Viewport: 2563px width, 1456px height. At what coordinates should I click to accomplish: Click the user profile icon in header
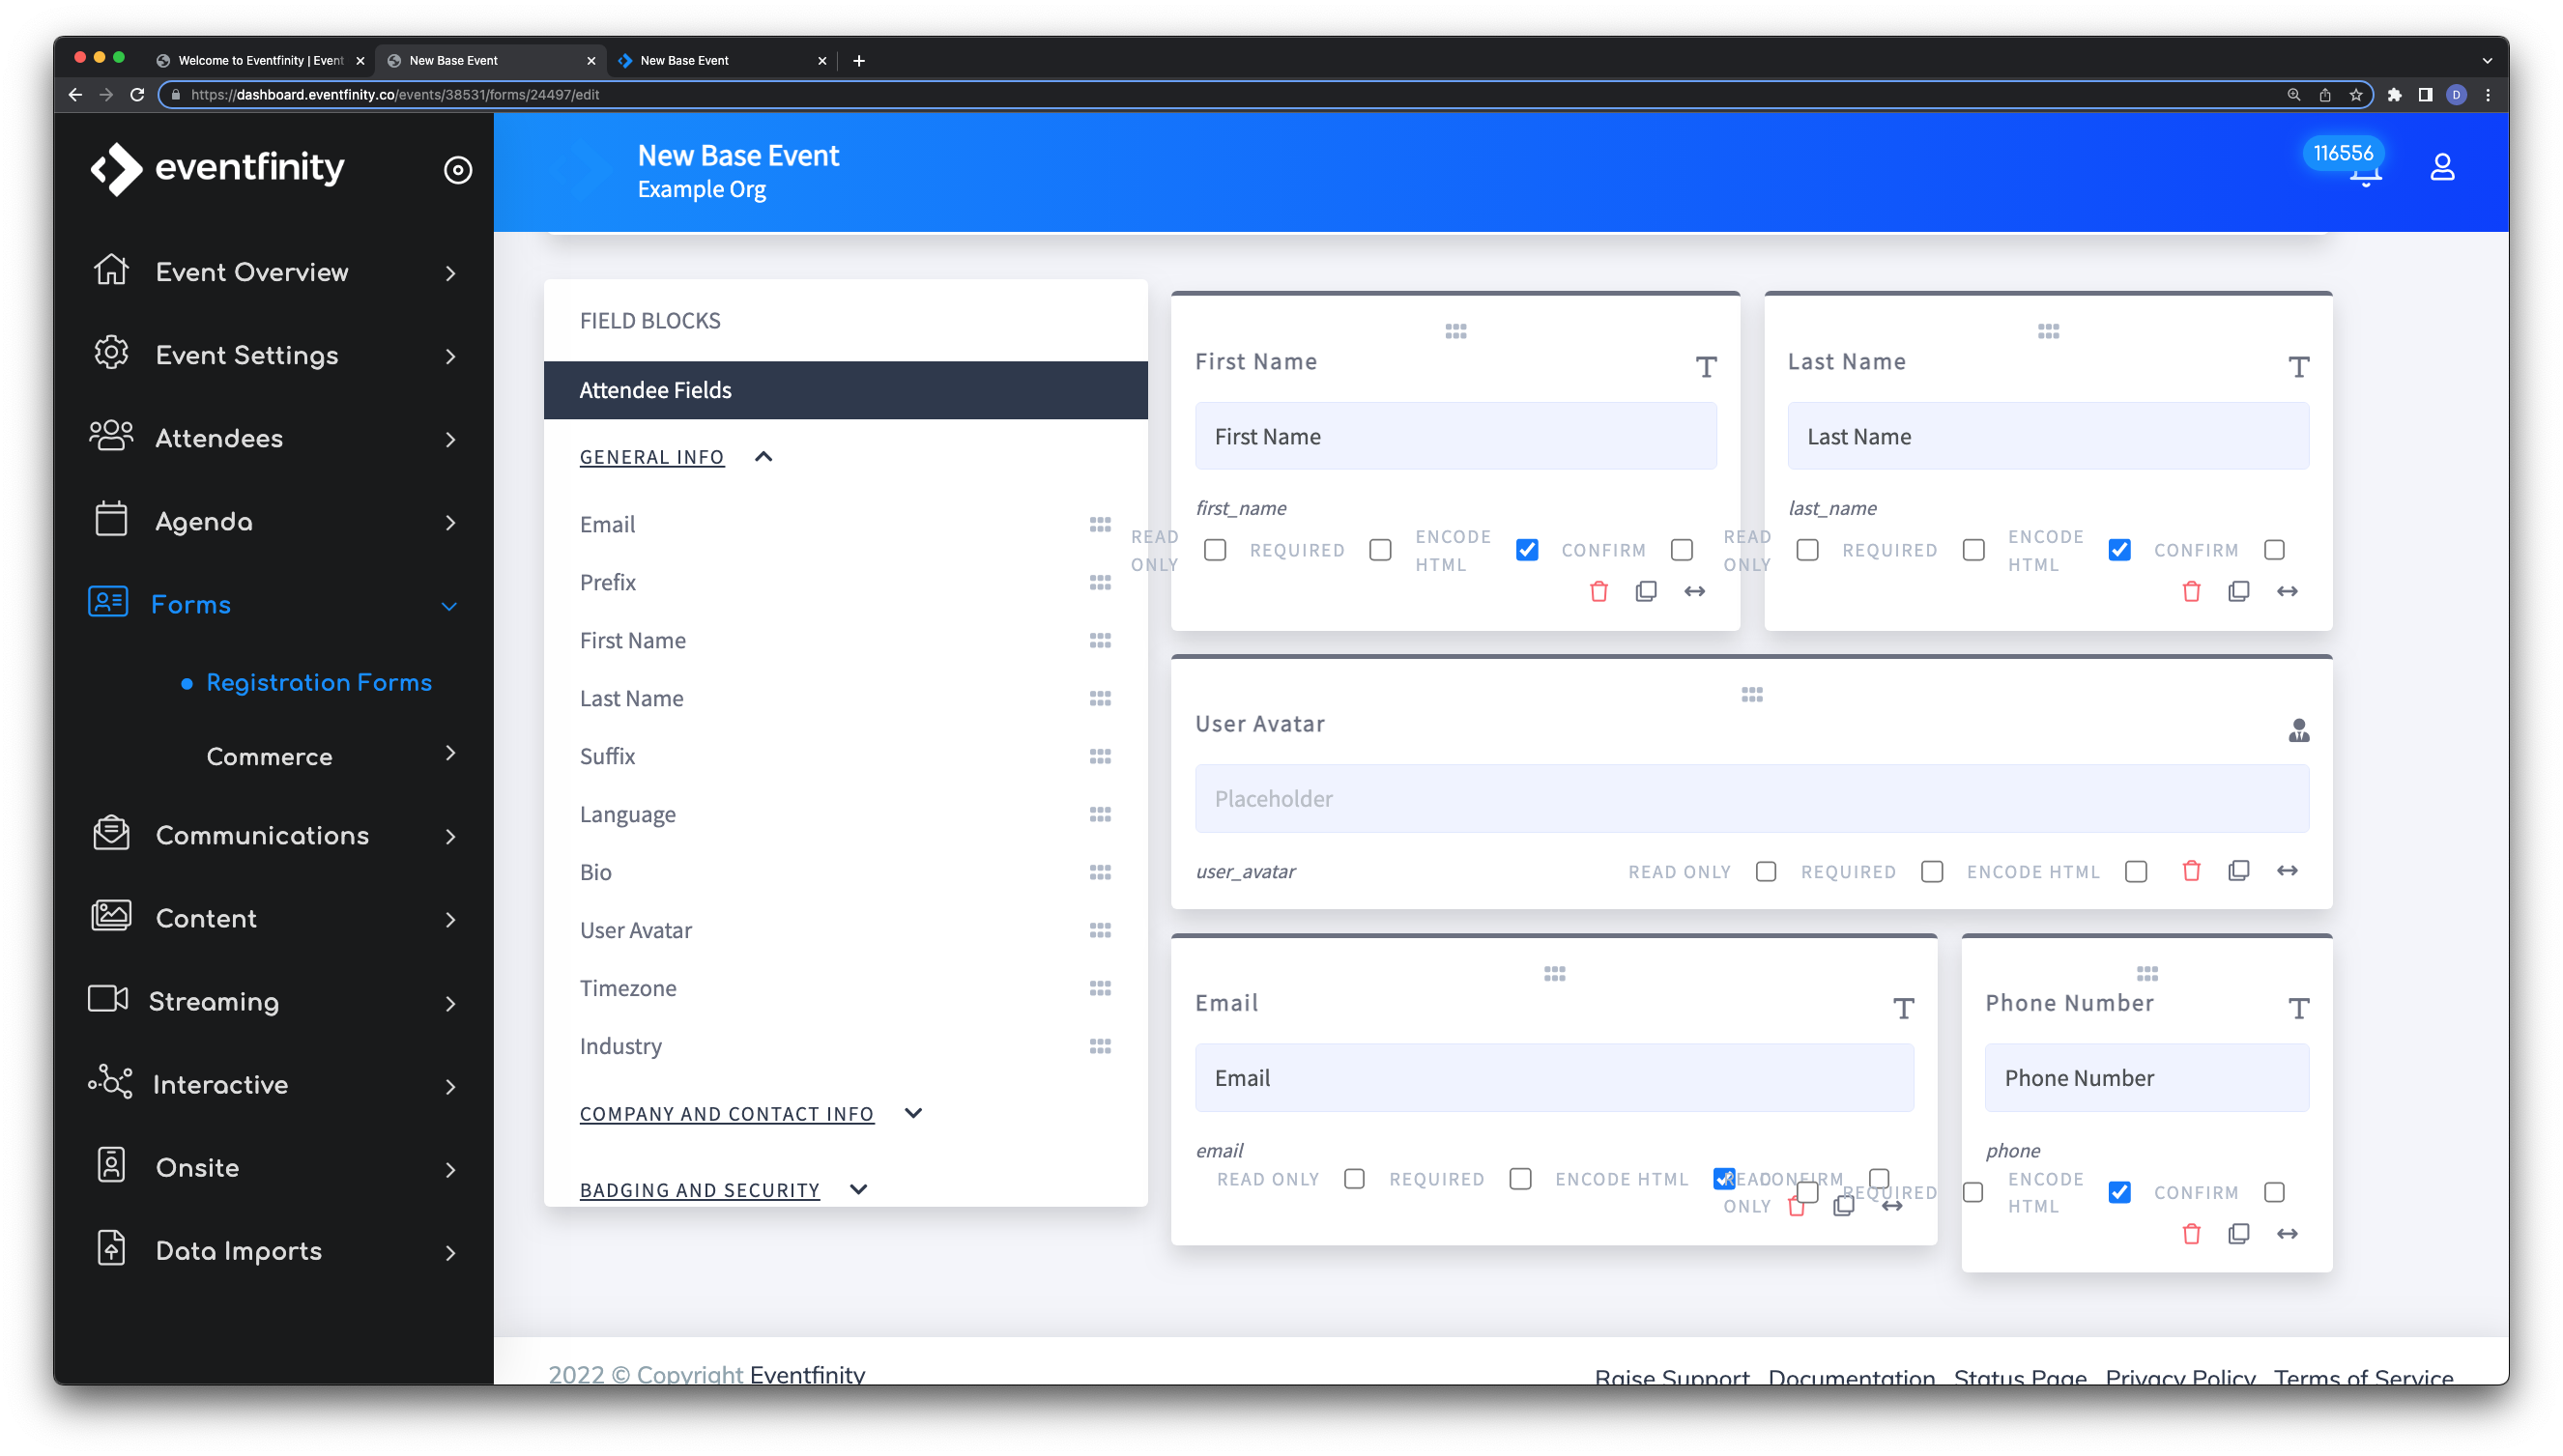click(x=2441, y=167)
